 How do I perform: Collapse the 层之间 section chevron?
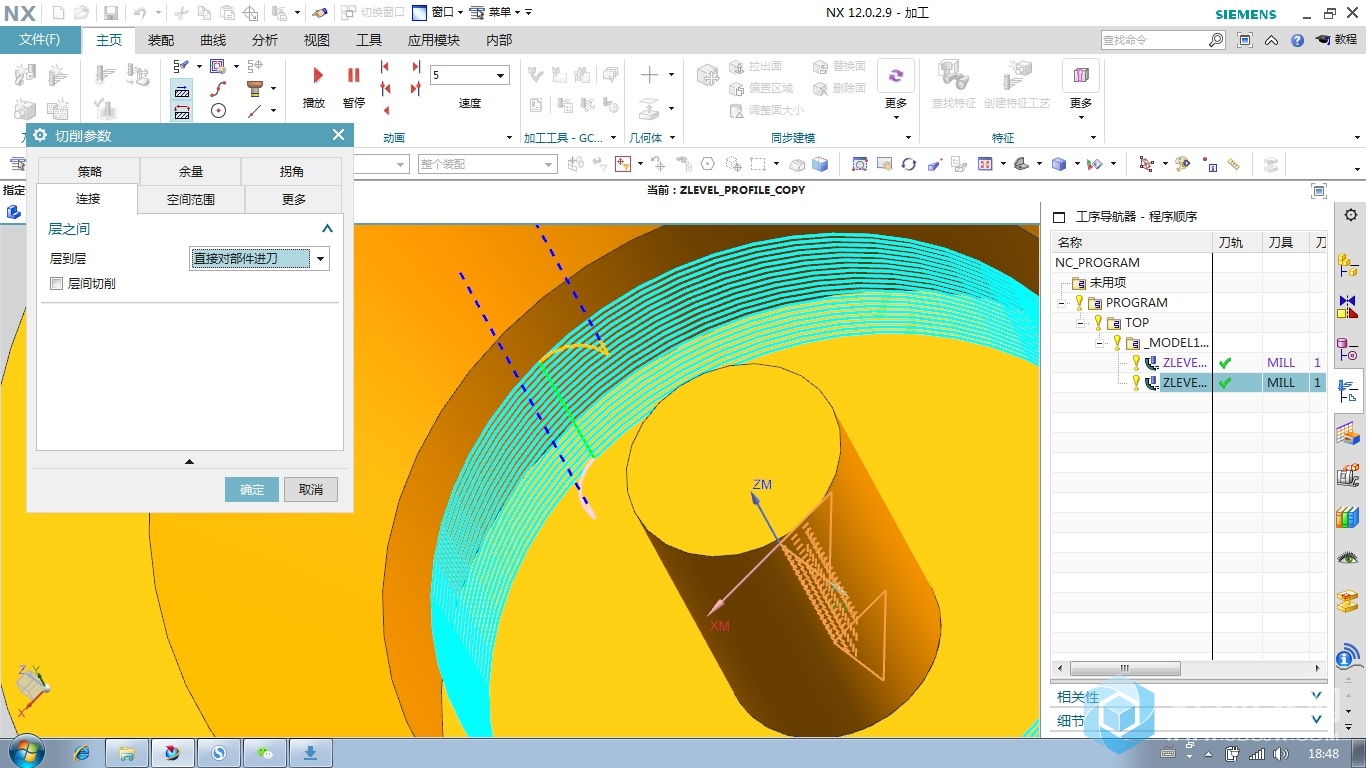tap(327, 229)
